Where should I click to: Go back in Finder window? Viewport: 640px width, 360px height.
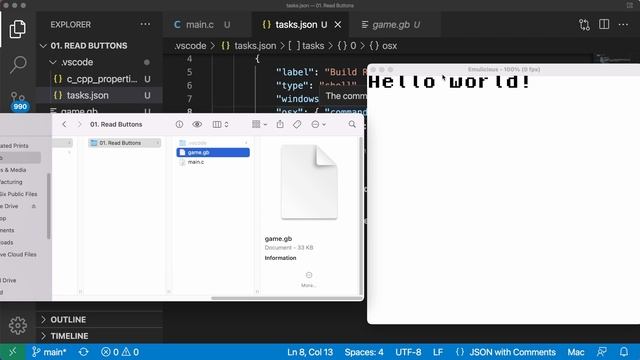pos(64,124)
